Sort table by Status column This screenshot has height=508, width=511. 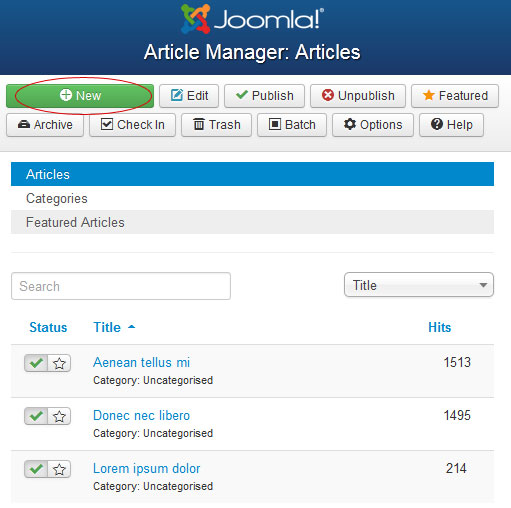tap(48, 327)
